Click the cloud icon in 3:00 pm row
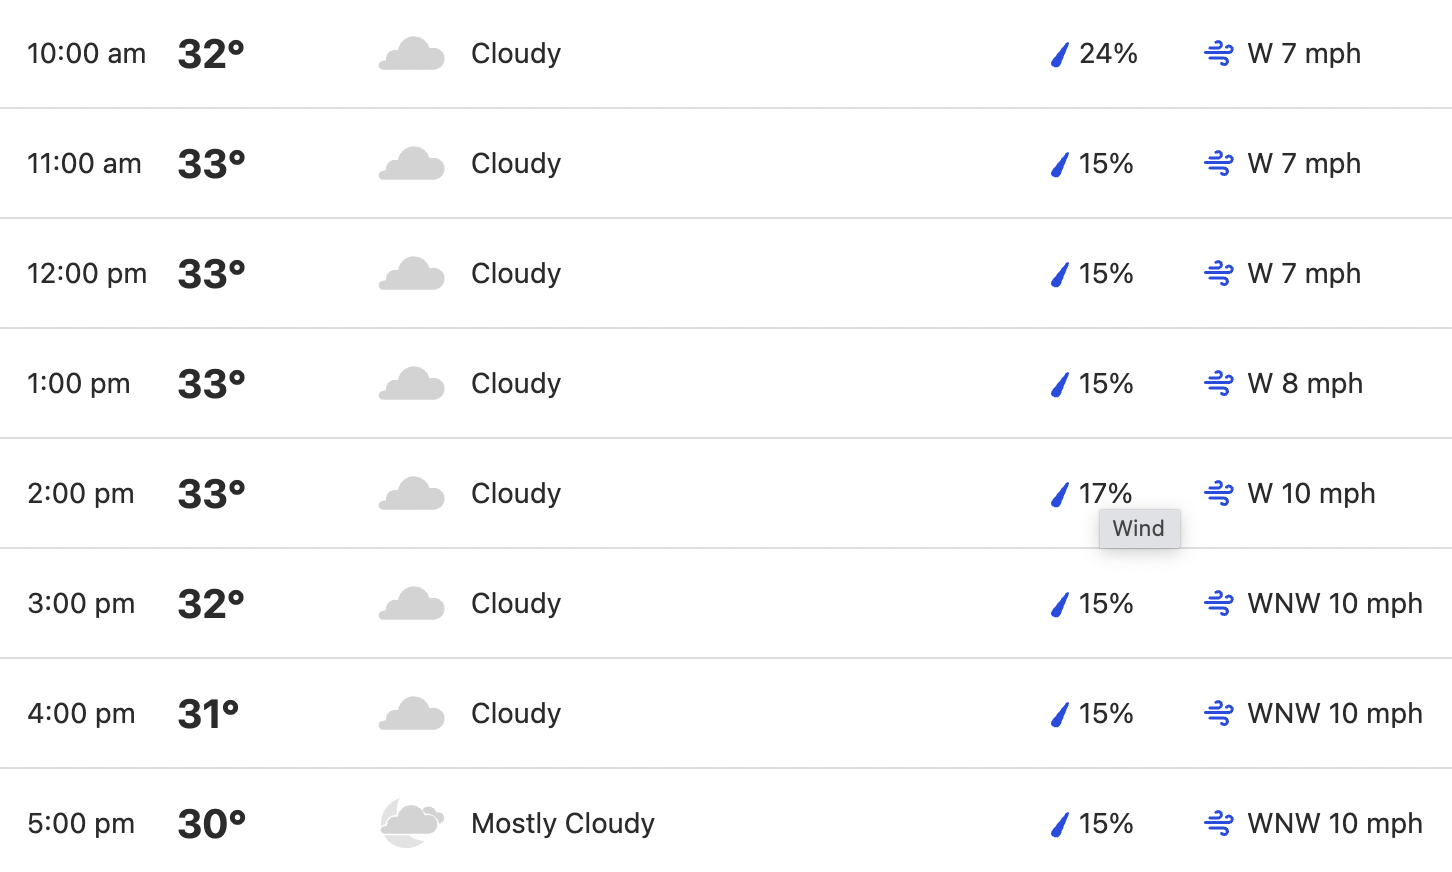 411,604
